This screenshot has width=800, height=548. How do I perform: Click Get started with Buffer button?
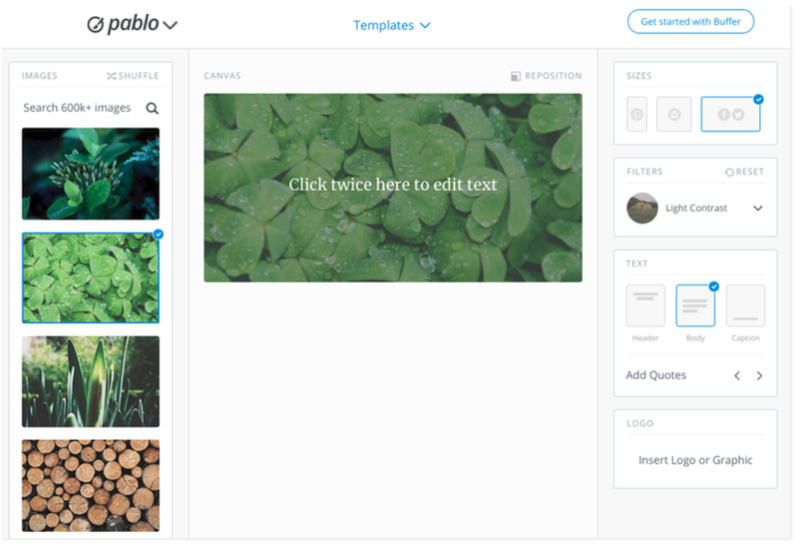(690, 21)
